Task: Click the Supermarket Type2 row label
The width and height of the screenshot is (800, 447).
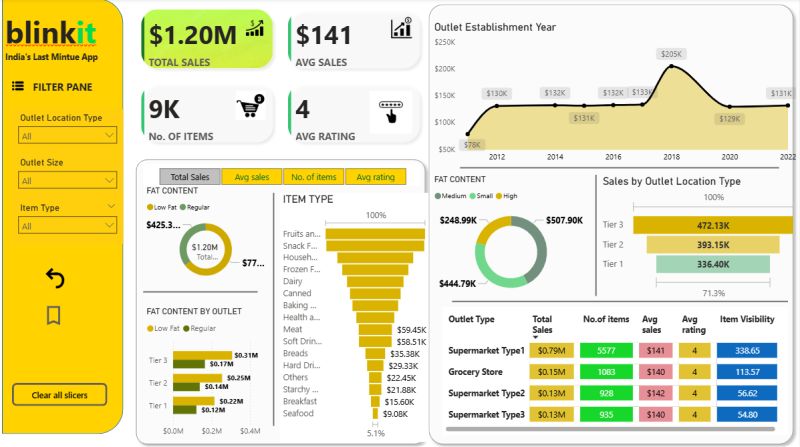Action: [x=486, y=393]
